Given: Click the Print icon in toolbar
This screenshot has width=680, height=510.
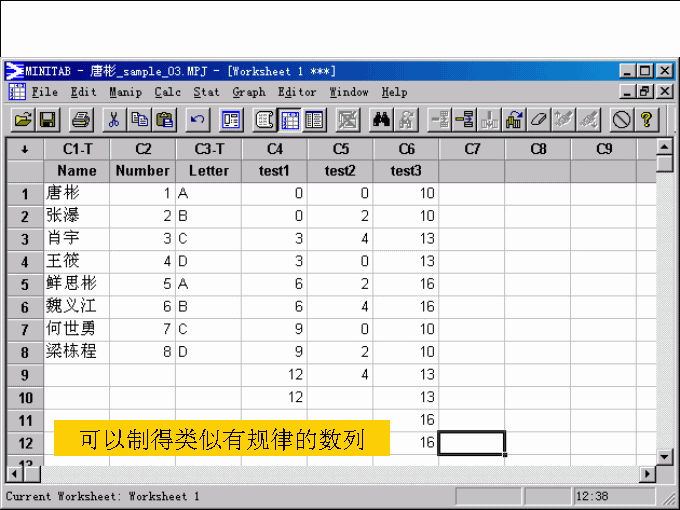Looking at the screenshot, I should [81, 120].
